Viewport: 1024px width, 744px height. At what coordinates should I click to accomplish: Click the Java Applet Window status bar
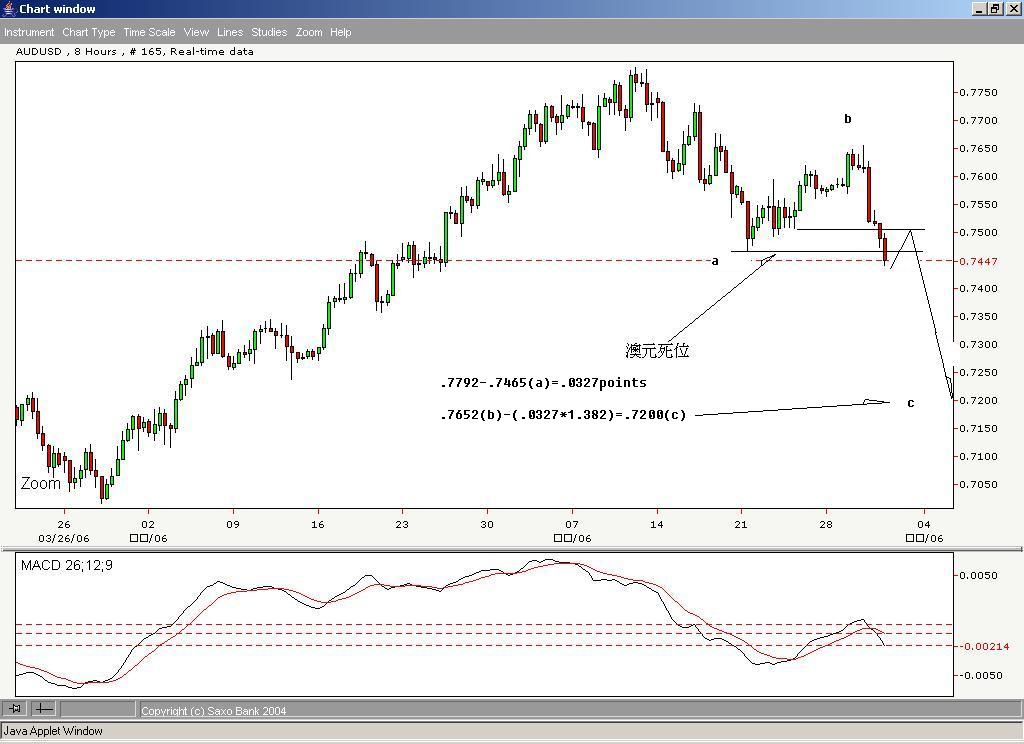[x=55, y=731]
